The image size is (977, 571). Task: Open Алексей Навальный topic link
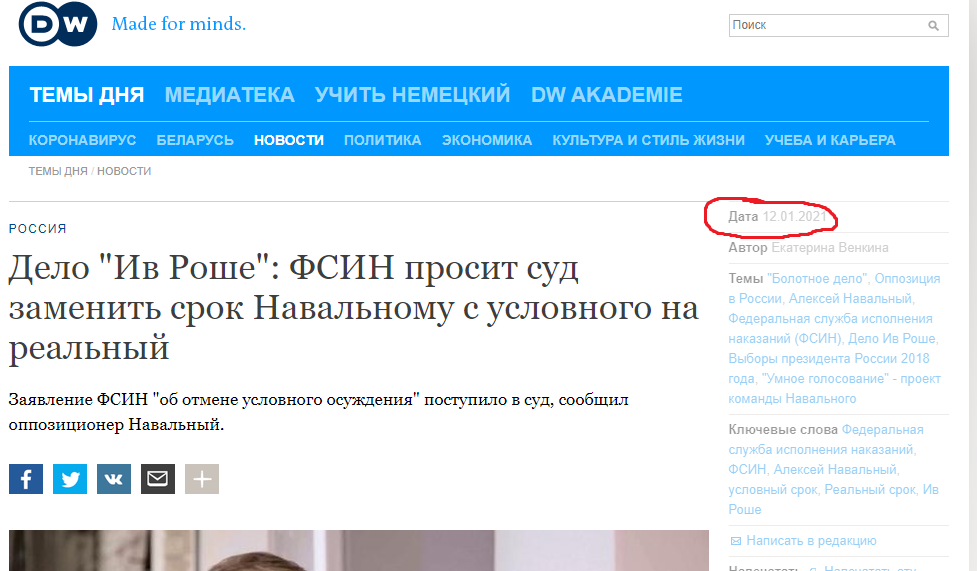tap(850, 299)
